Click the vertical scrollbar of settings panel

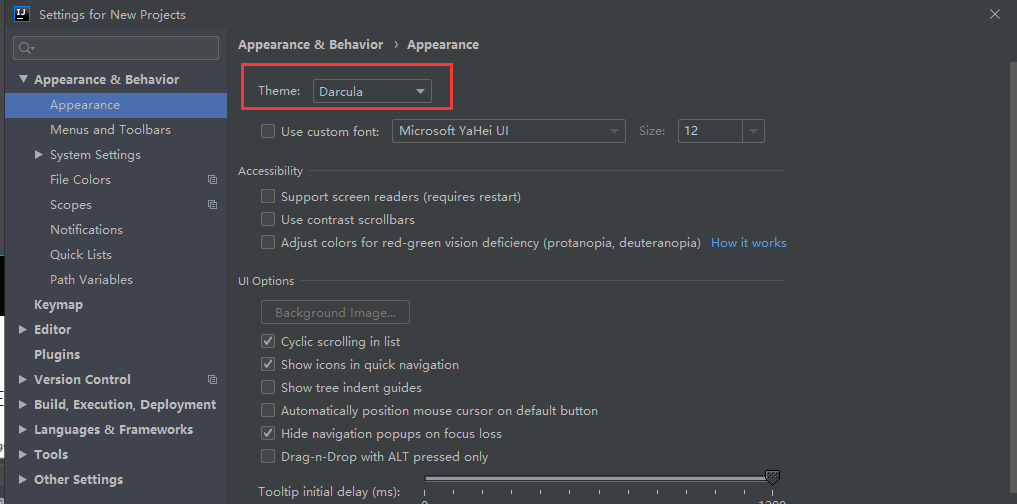click(x=1013, y=279)
